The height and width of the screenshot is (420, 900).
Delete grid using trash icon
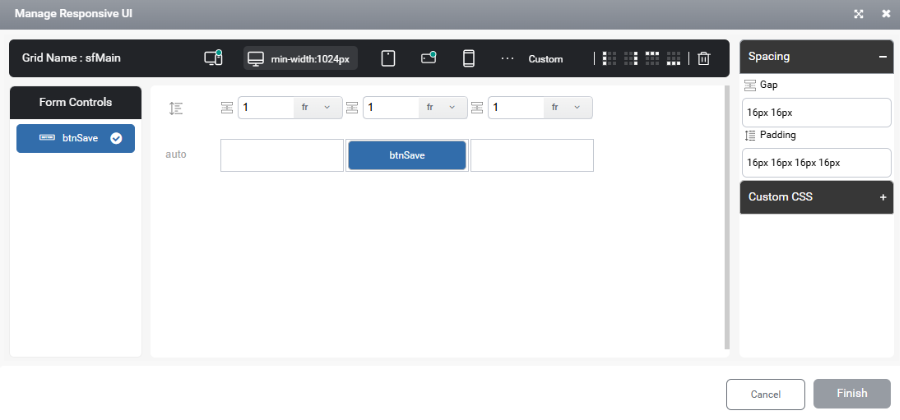(x=704, y=59)
